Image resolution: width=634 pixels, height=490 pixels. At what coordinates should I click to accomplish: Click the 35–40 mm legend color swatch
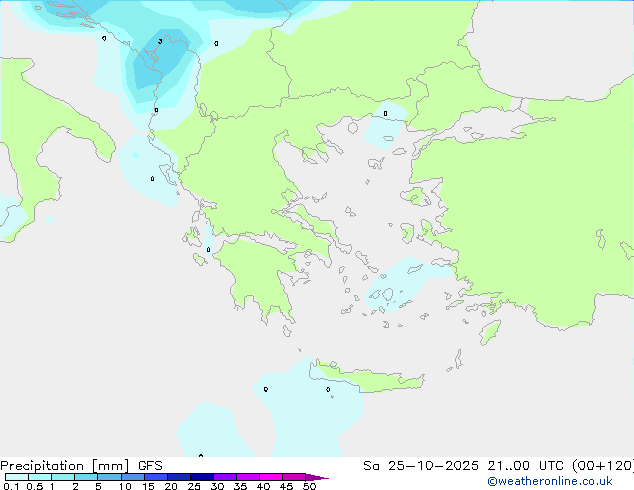click(x=248, y=477)
